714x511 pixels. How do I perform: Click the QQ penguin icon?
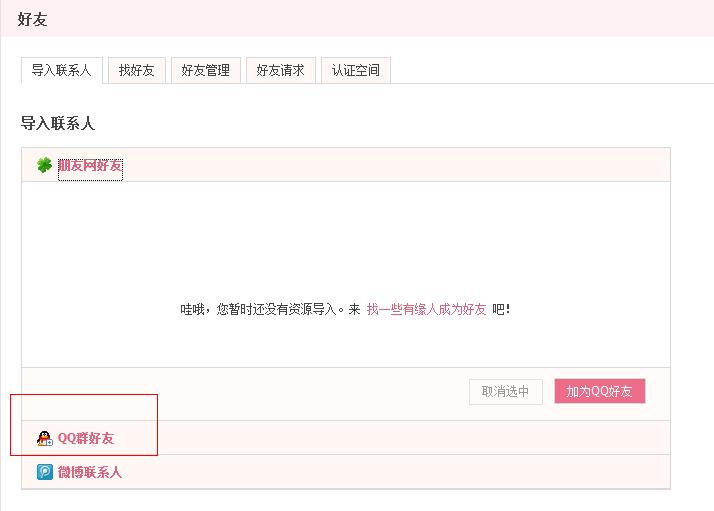pyautogui.click(x=45, y=438)
